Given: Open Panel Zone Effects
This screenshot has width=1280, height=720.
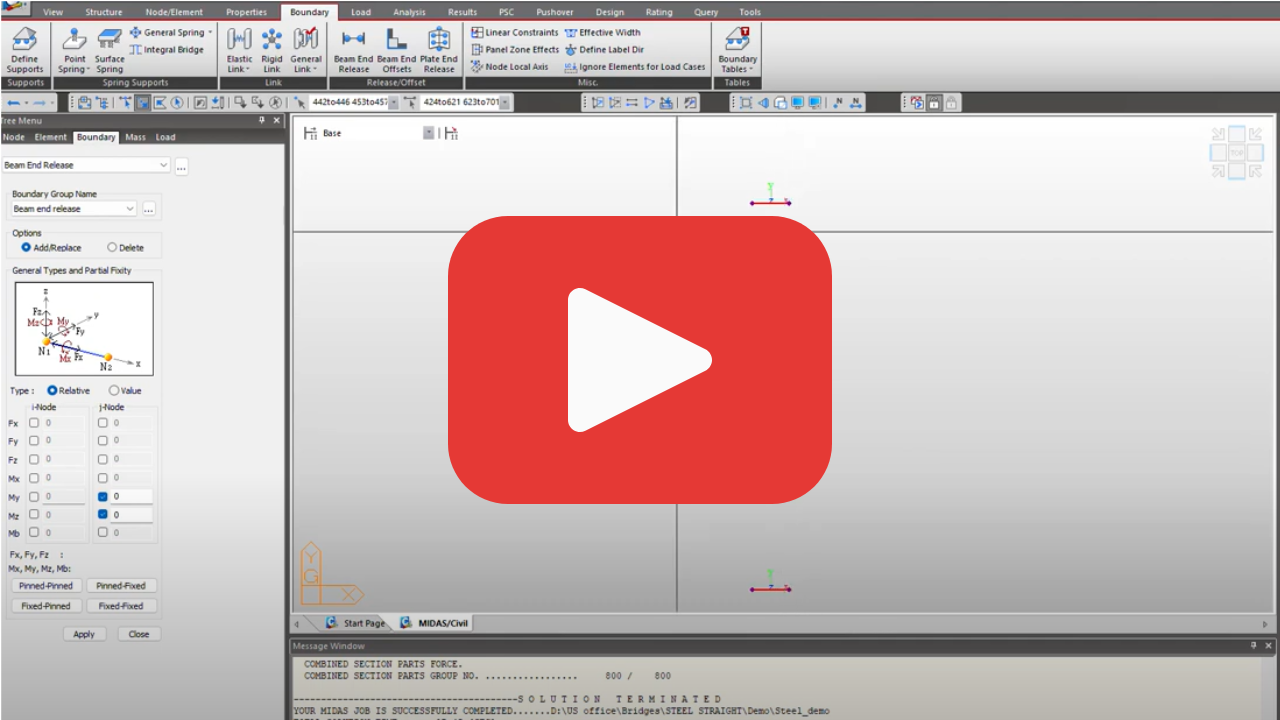Looking at the screenshot, I should [x=515, y=49].
